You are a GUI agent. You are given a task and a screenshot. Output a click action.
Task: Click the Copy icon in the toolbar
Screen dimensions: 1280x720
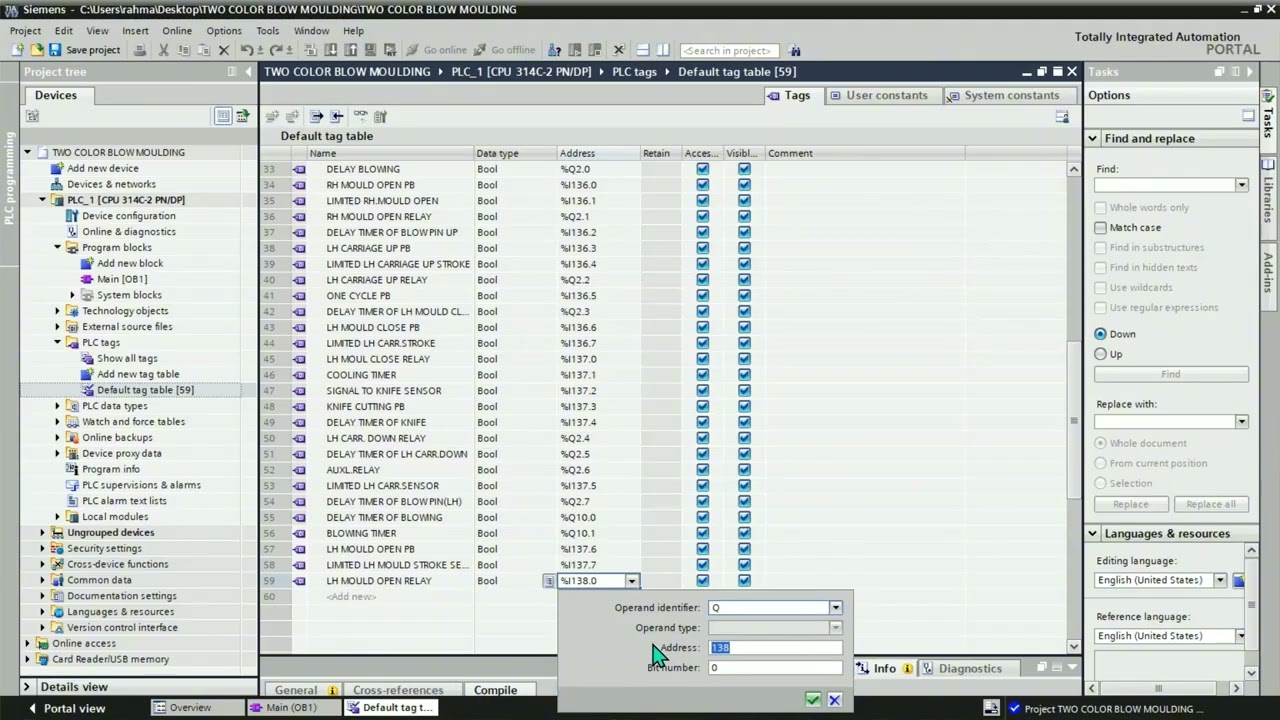(x=182, y=50)
